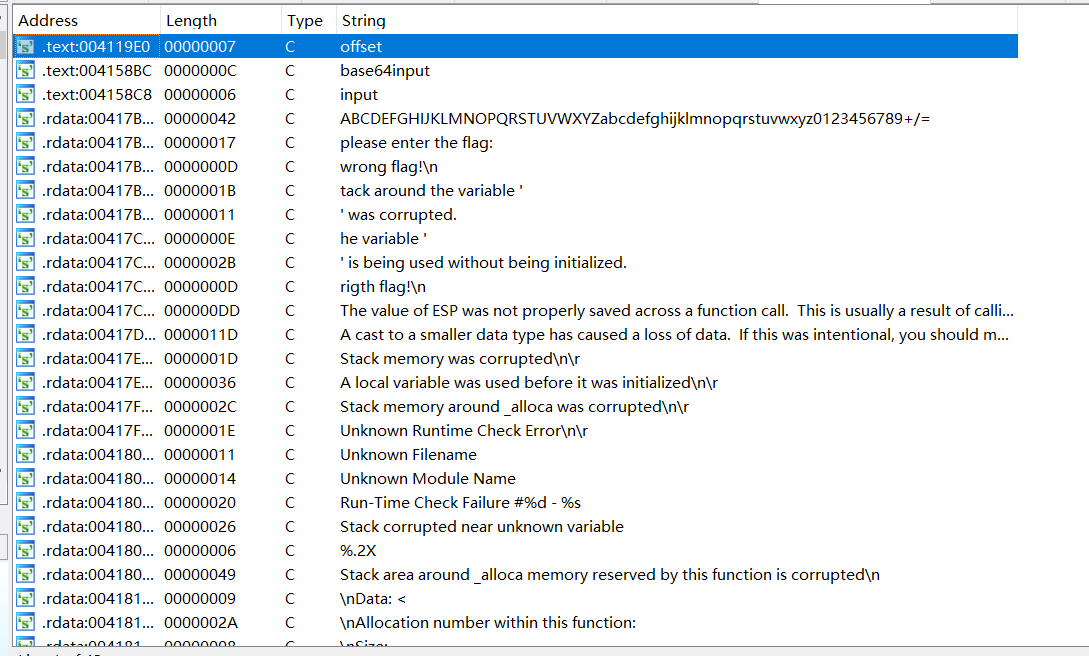The image size is (1089, 656).
Task: Select the 'Stack corrupted near unknown variable' row
Action: click(x=481, y=526)
